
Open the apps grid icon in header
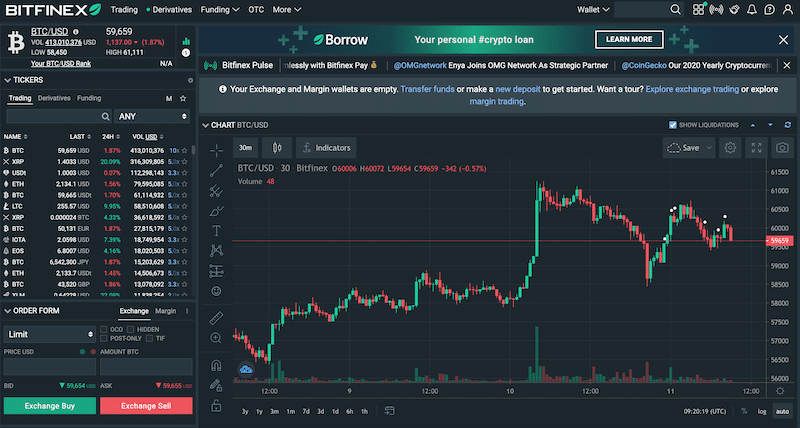(x=698, y=9)
